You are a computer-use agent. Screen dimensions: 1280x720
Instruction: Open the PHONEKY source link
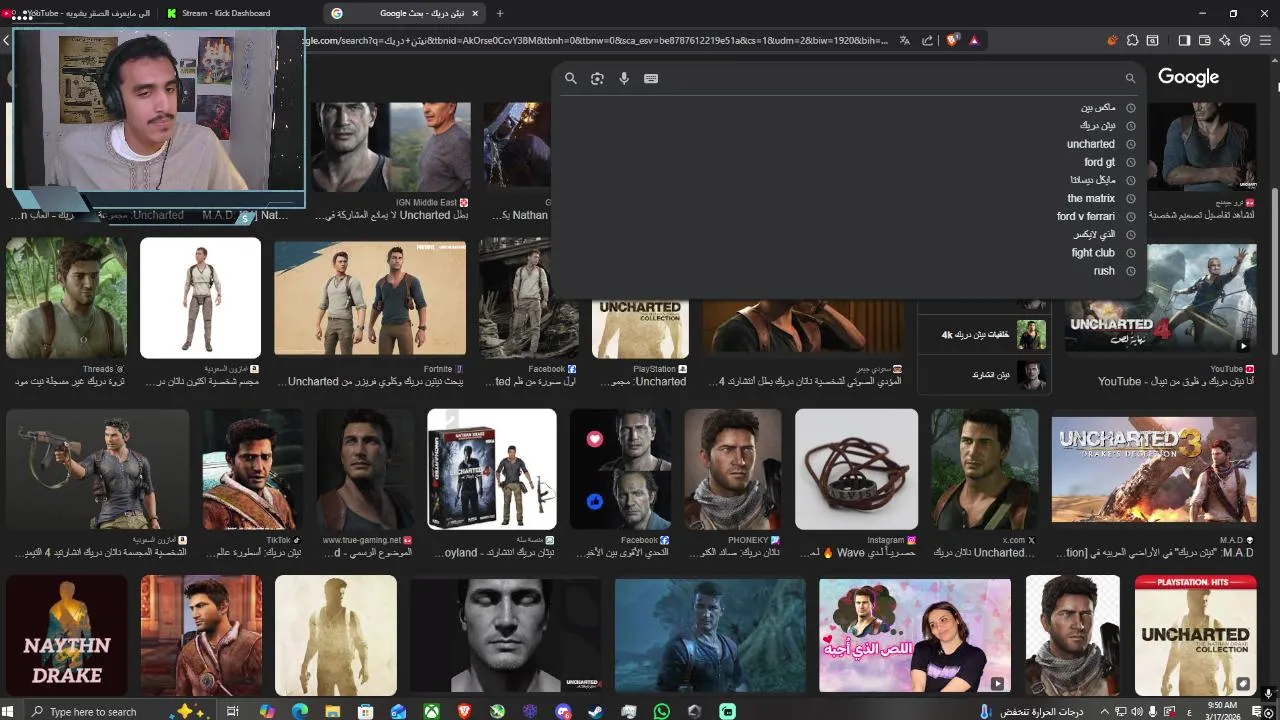pyautogui.click(x=755, y=540)
